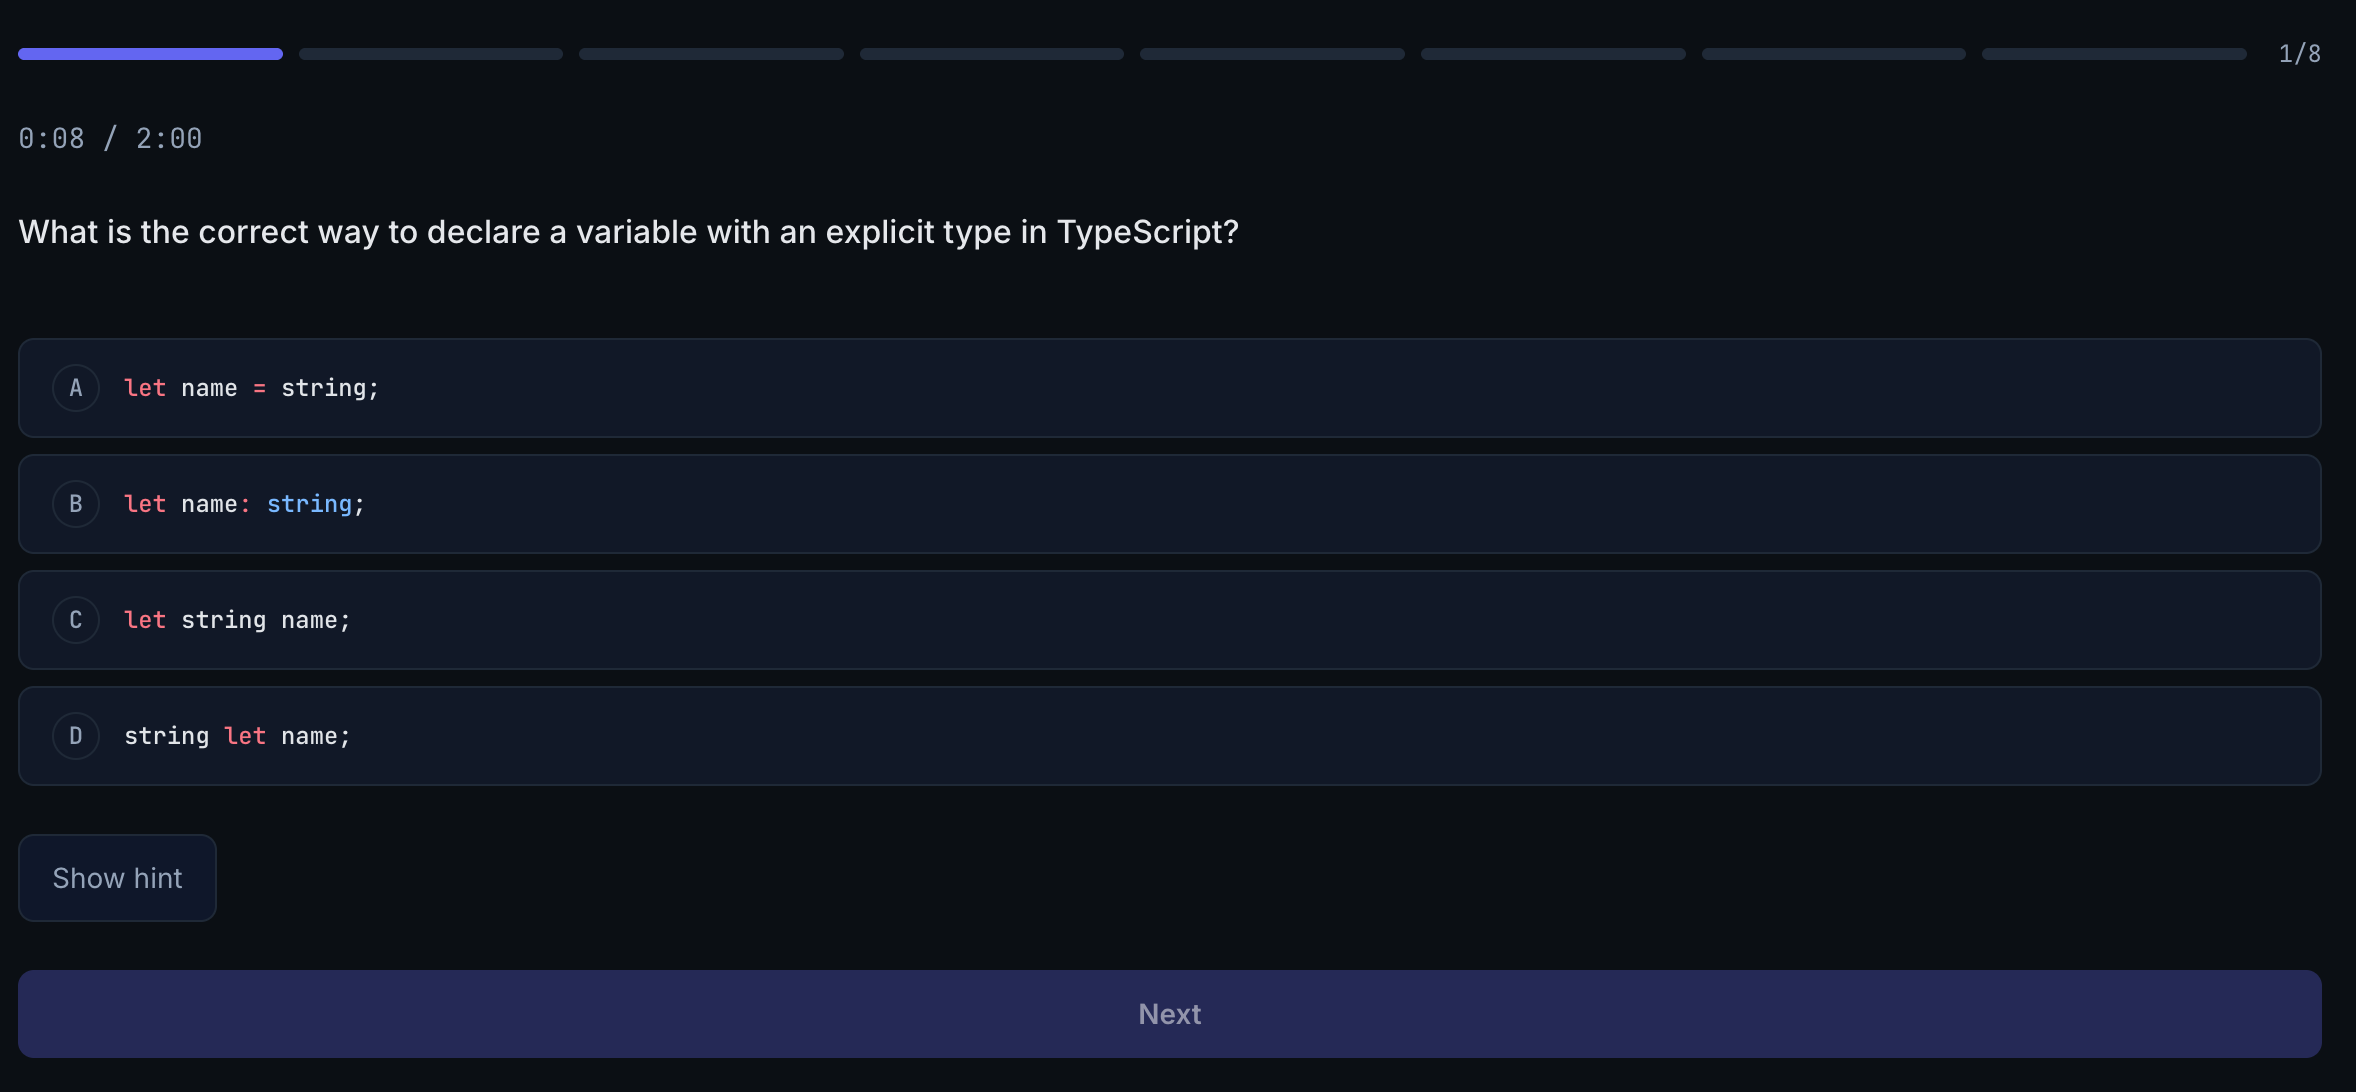Click the circled D option marker

pyautogui.click(x=76, y=736)
